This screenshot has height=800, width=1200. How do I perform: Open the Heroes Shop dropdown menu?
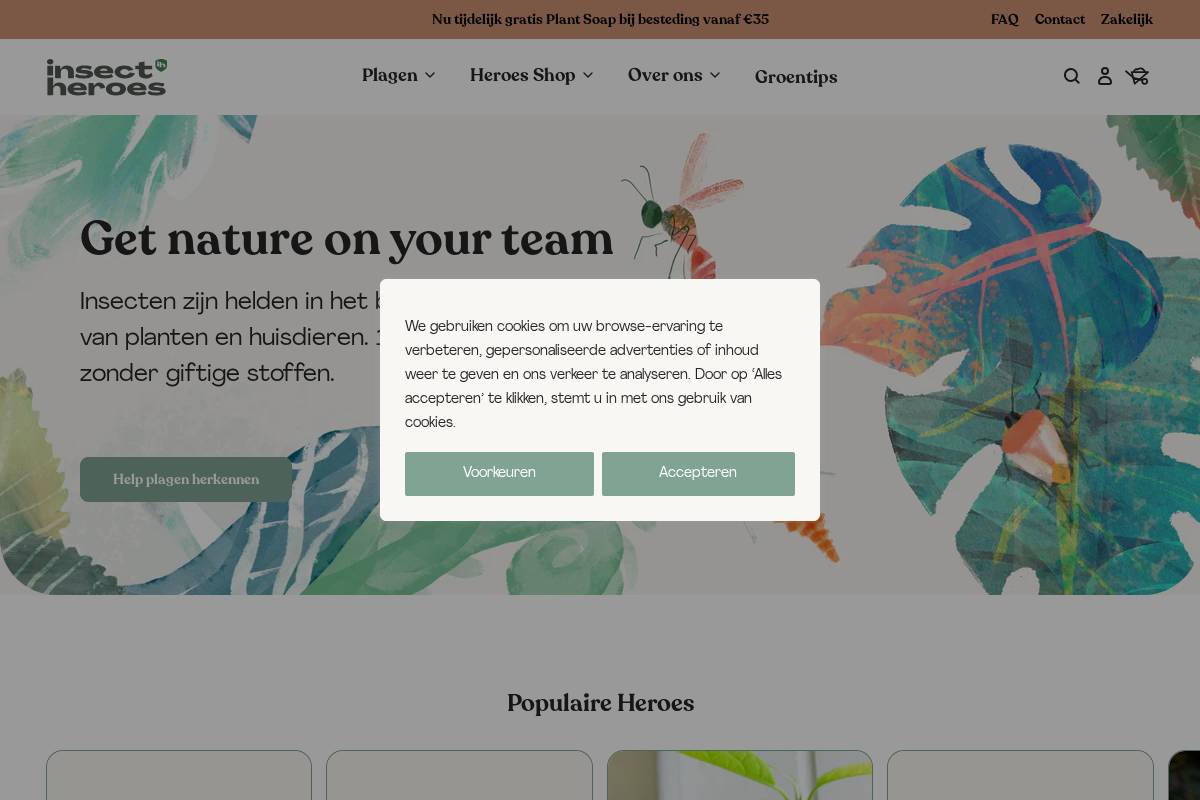click(x=531, y=76)
